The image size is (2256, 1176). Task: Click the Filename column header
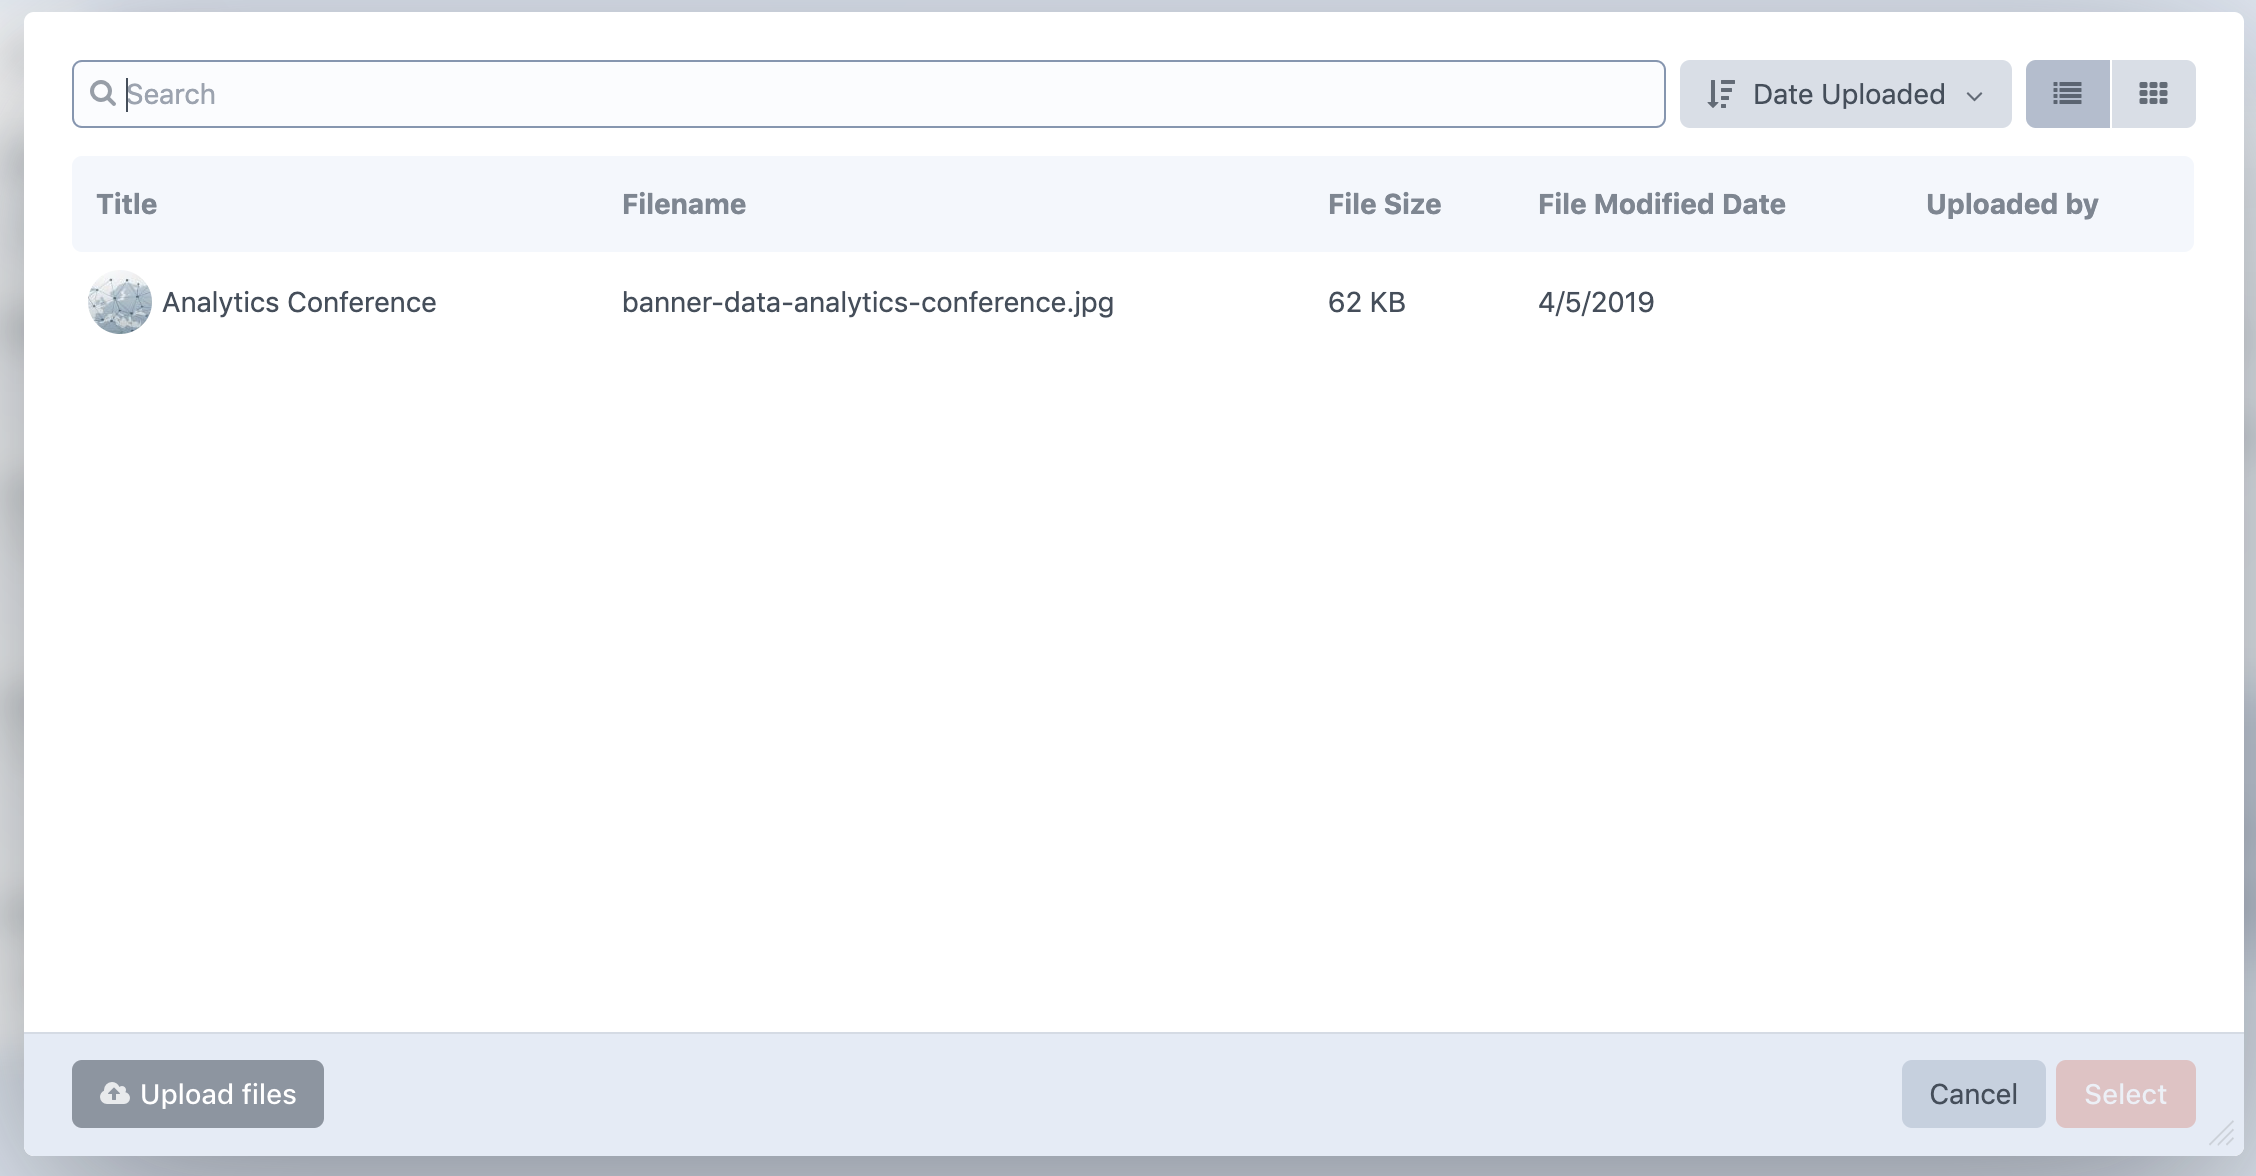(x=684, y=204)
